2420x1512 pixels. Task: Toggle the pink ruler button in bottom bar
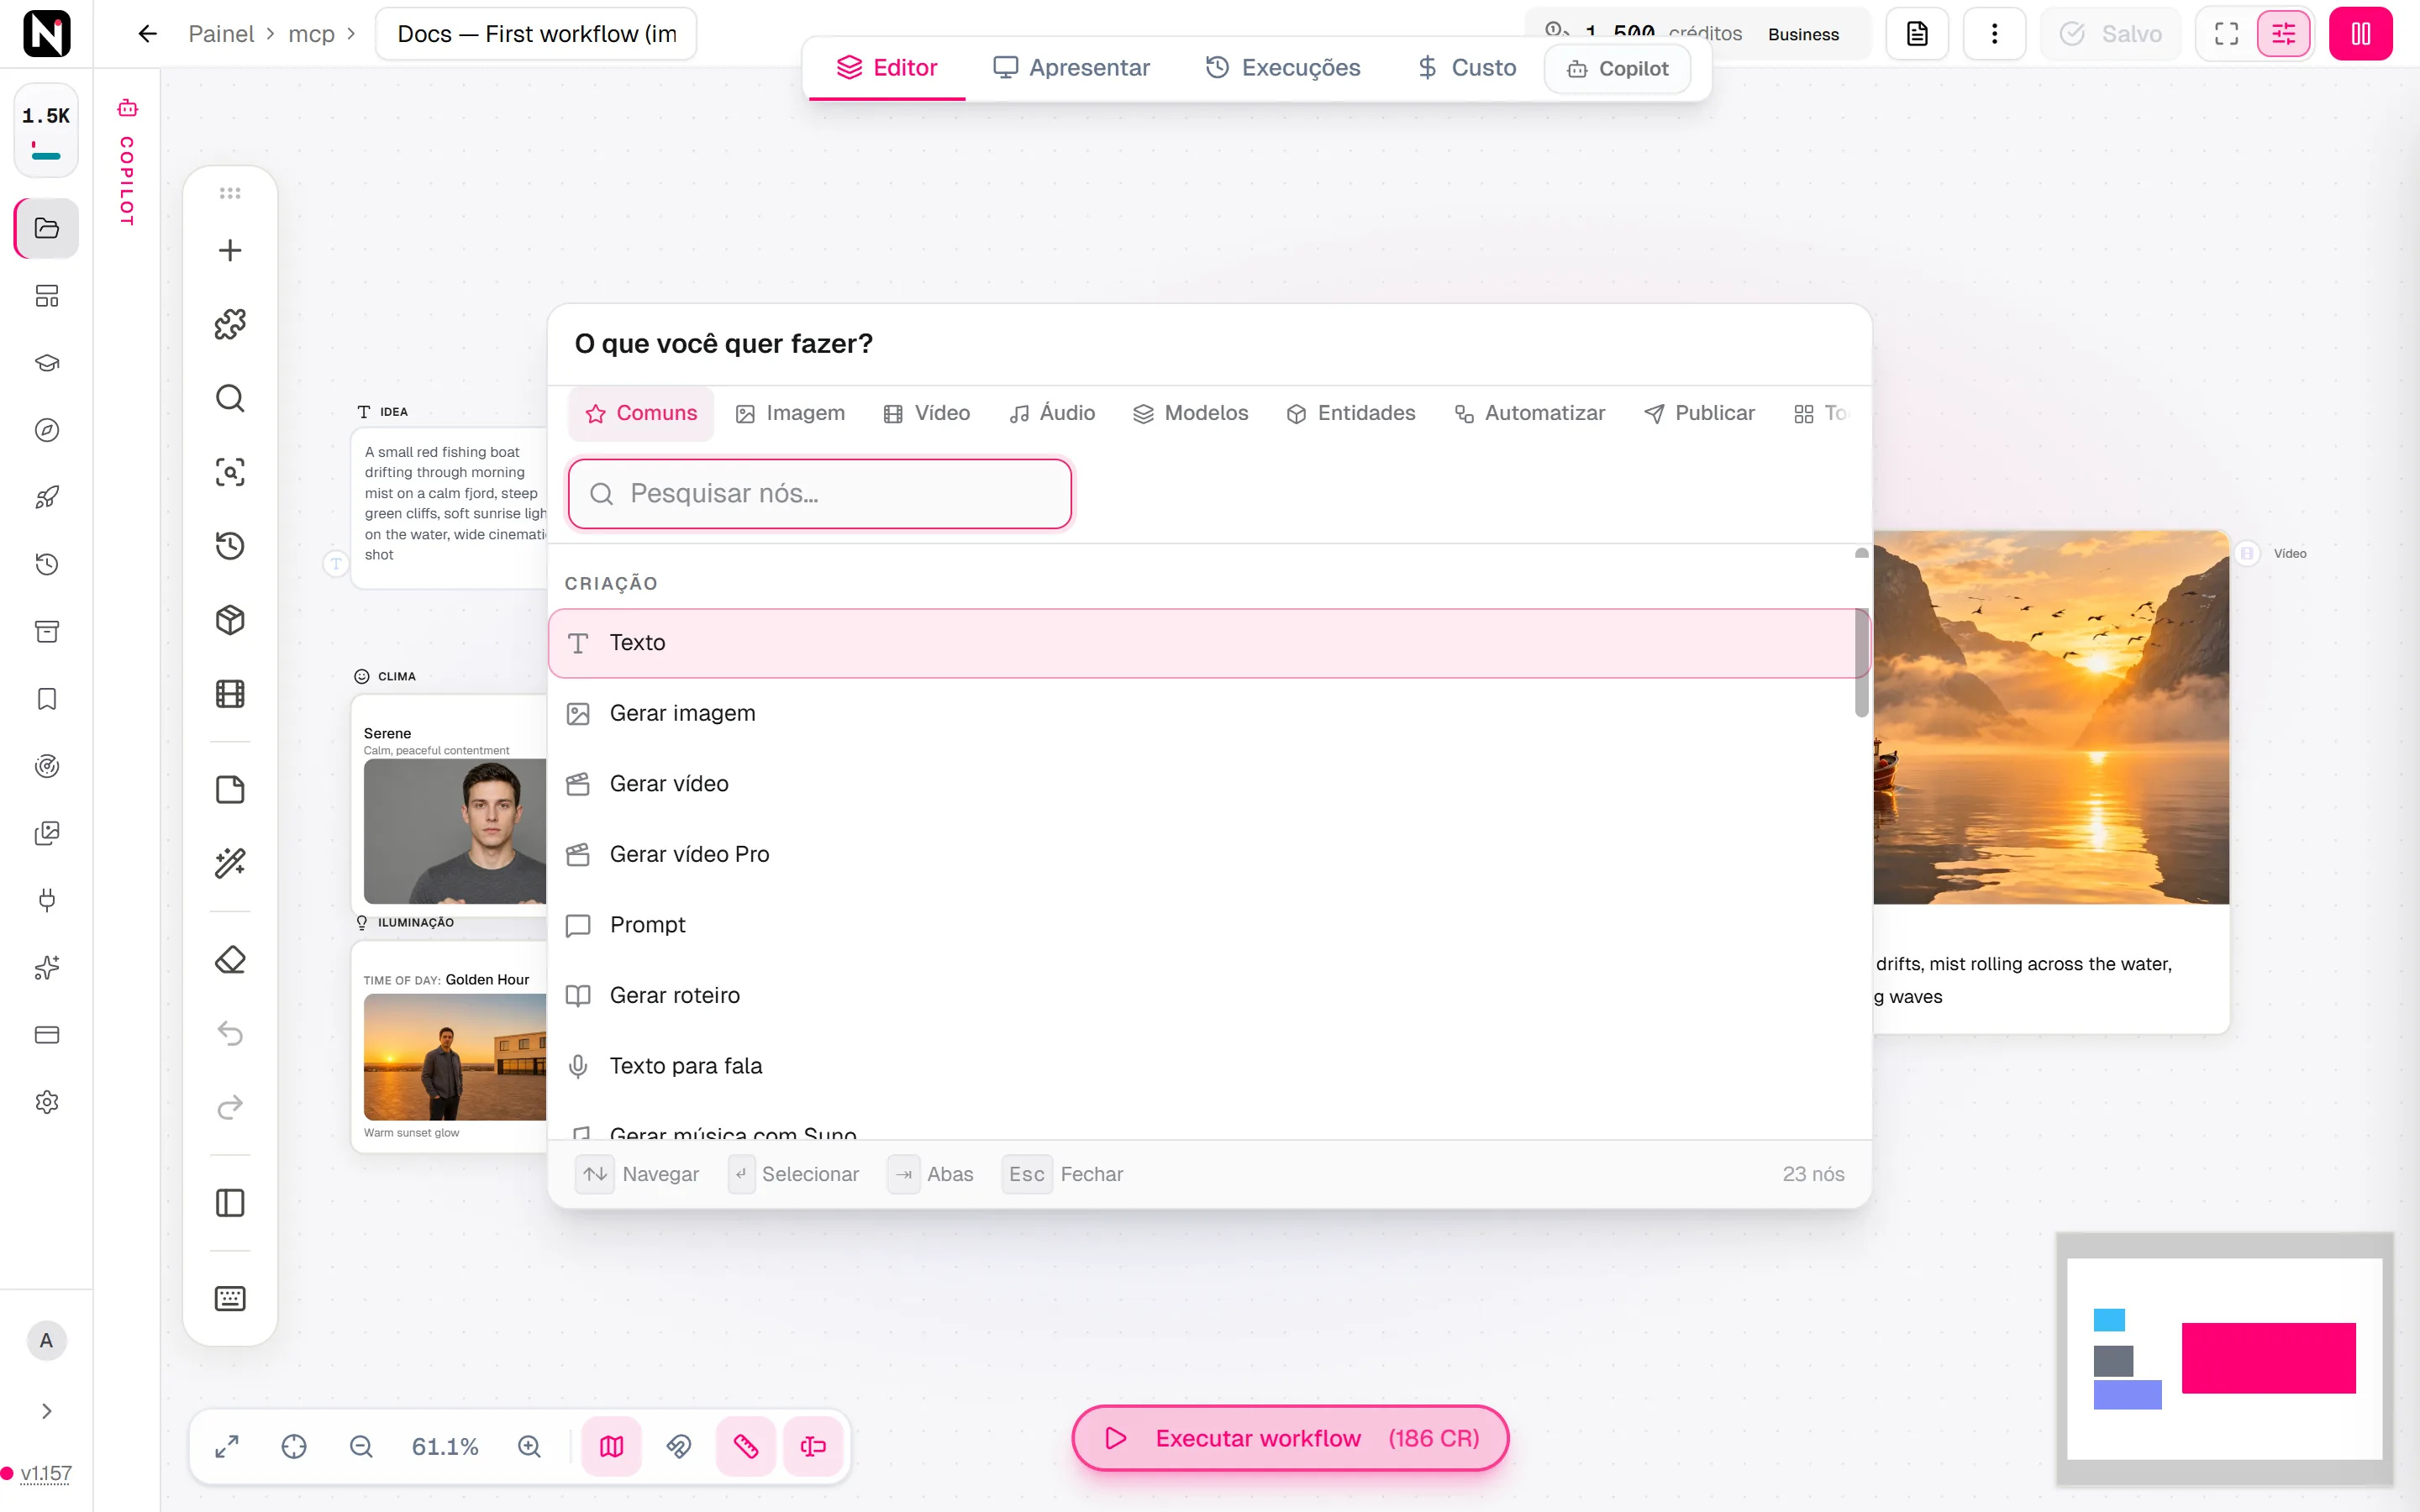746,1447
